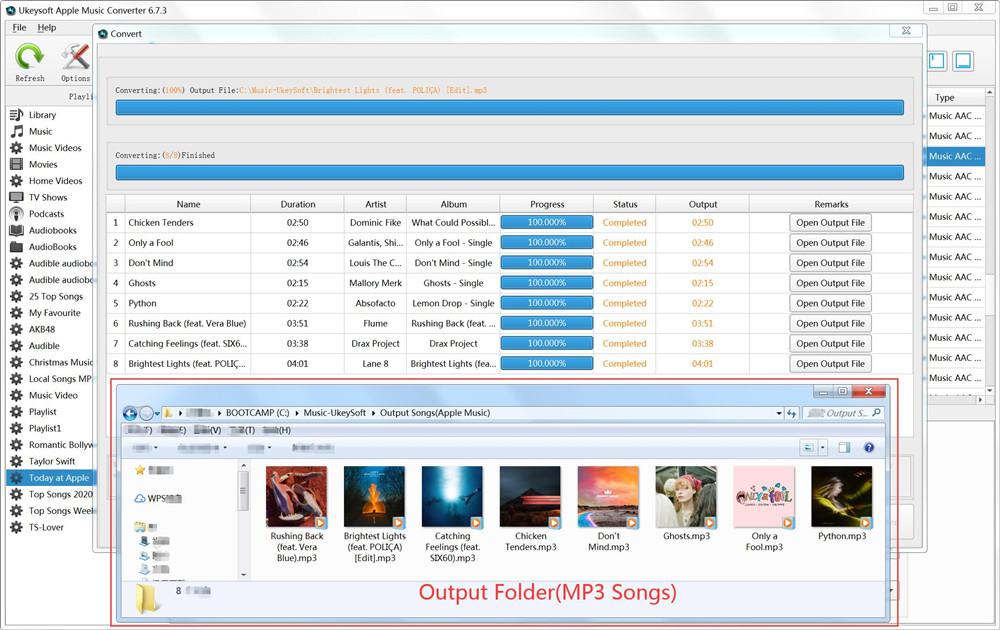1000x630 pixels.
Task: Open the Audiobooks book icon
Action: [17, 231]
